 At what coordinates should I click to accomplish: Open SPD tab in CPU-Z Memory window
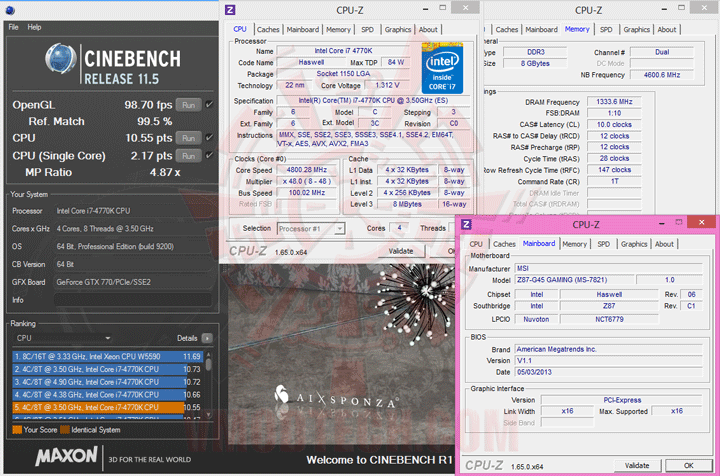[606, 29]
